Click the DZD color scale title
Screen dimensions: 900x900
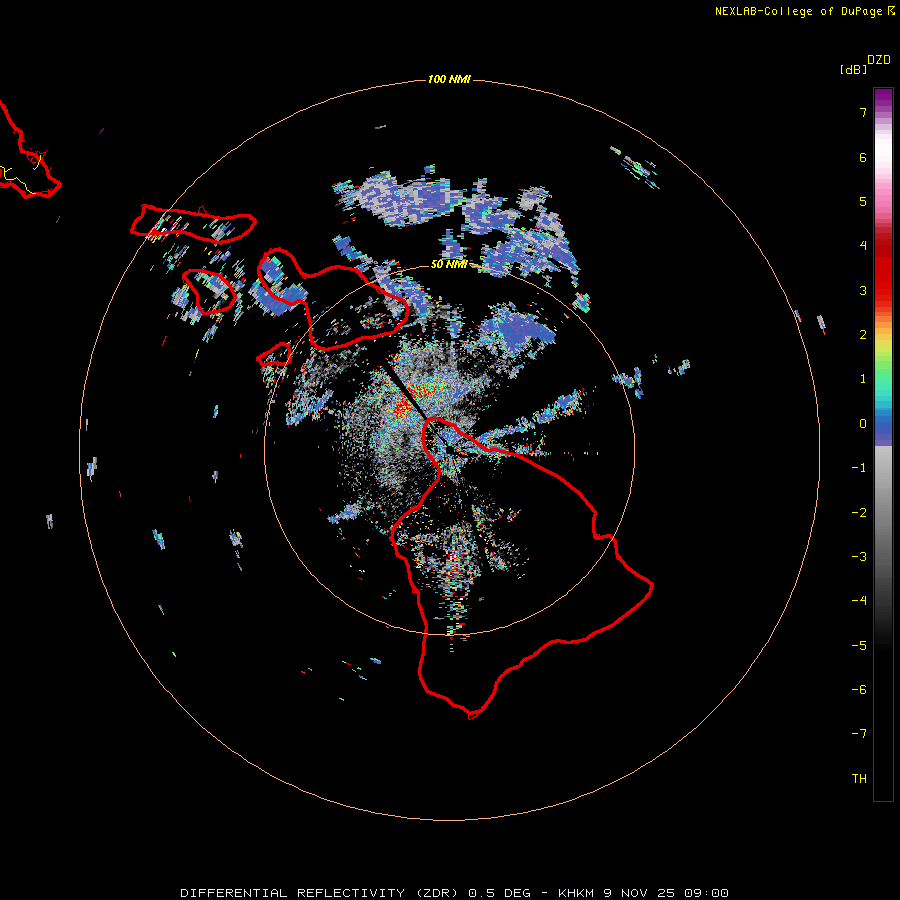click(879, 60)
